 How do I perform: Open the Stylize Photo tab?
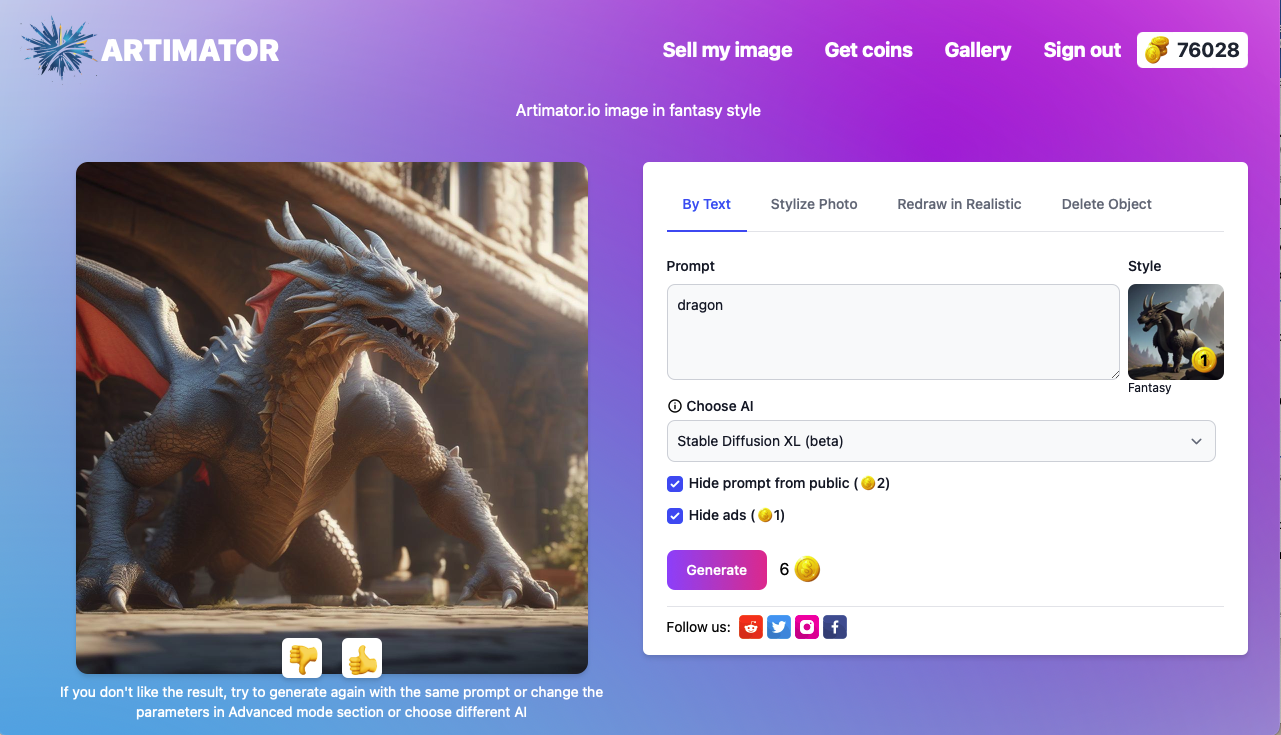pyautogui.click(x=813, y=204)
